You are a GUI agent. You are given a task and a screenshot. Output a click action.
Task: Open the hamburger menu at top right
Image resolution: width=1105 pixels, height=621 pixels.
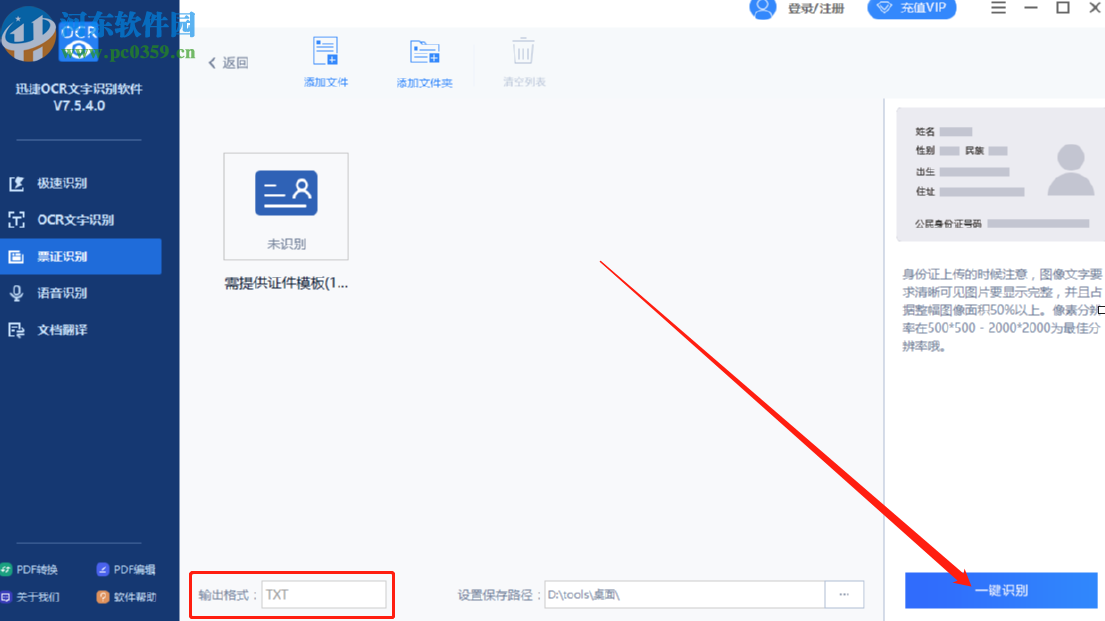click(x=998, y=8)
